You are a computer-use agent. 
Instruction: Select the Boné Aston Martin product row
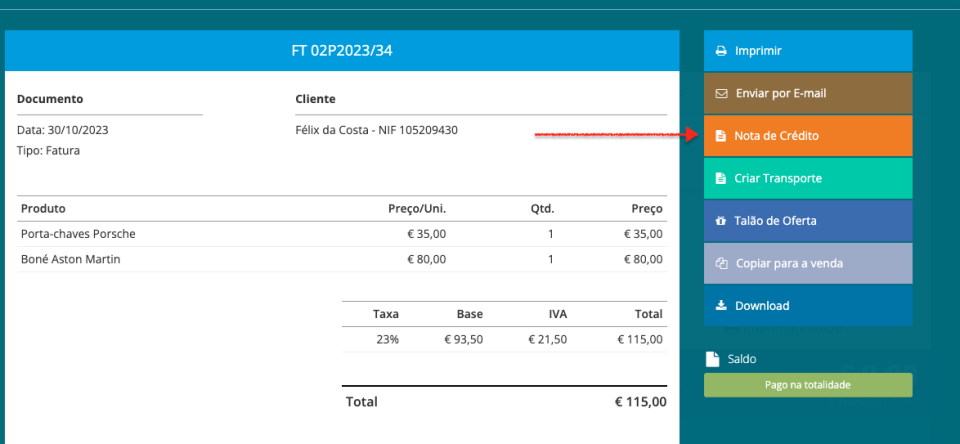click(70, 259)
